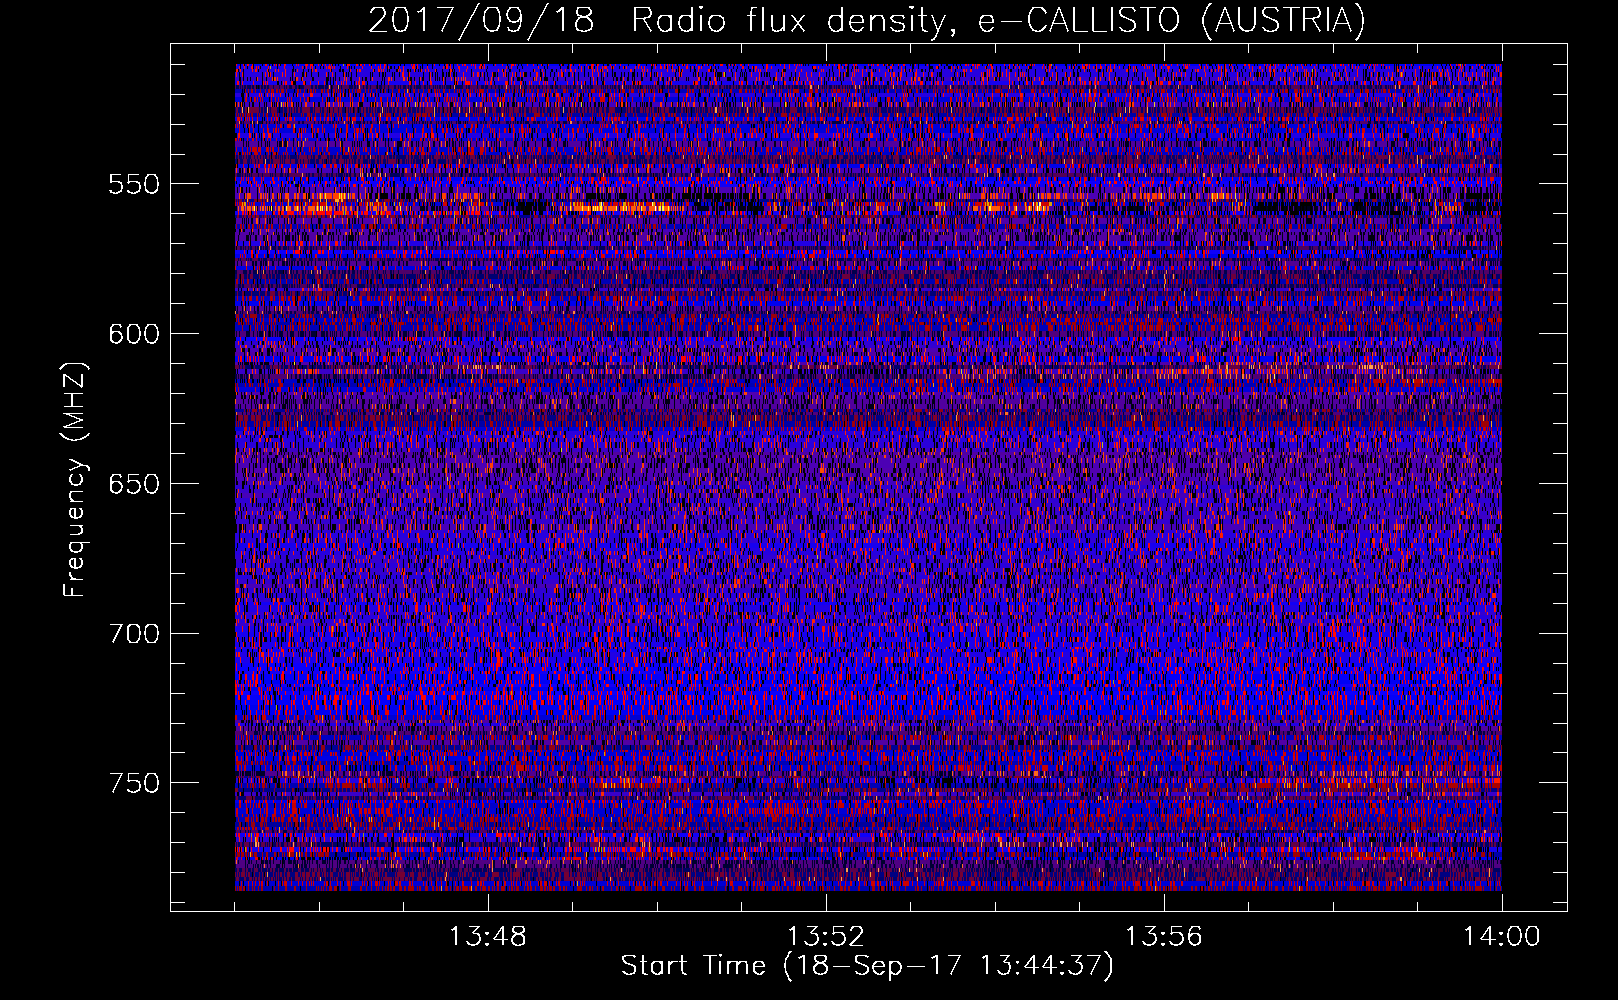Click the 750 frequency tick label
This screenshot has height=1000, width=1618.
tap(134, 783)
